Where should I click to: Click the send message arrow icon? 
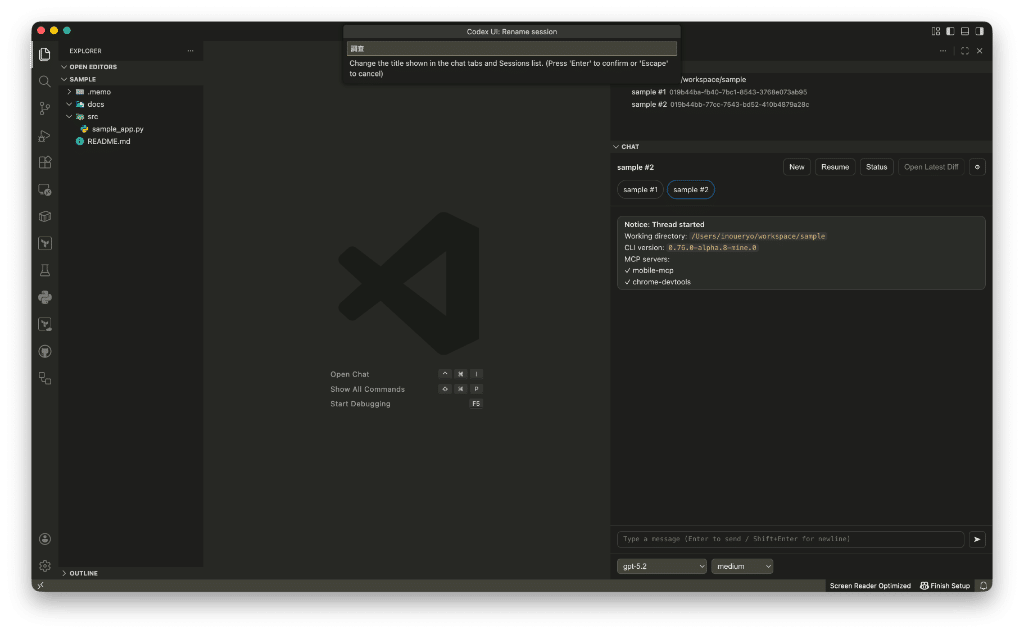[977, 539]
